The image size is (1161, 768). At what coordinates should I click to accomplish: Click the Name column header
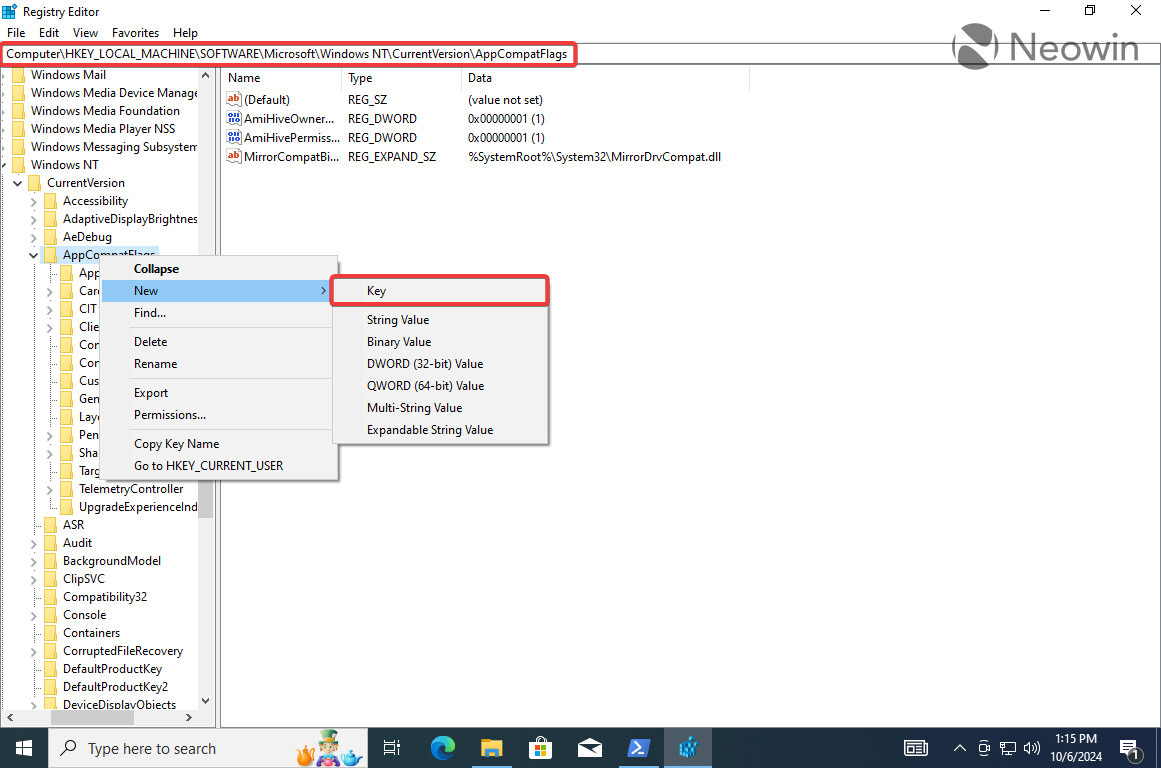(281, 78)
